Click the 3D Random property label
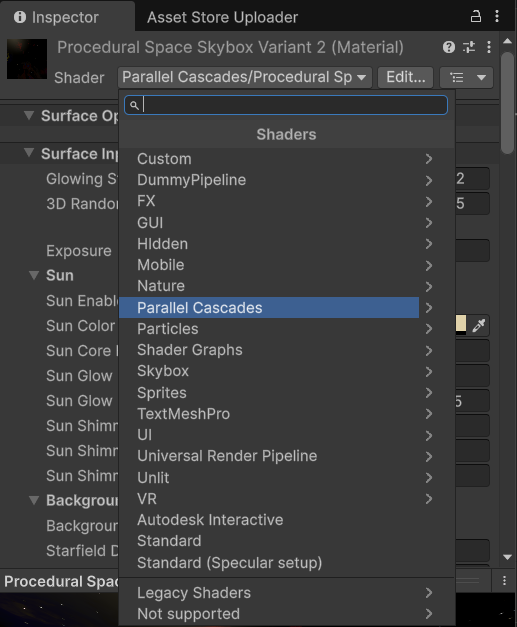The width and height of the screenshot is (517, 627). click(82, 204)
